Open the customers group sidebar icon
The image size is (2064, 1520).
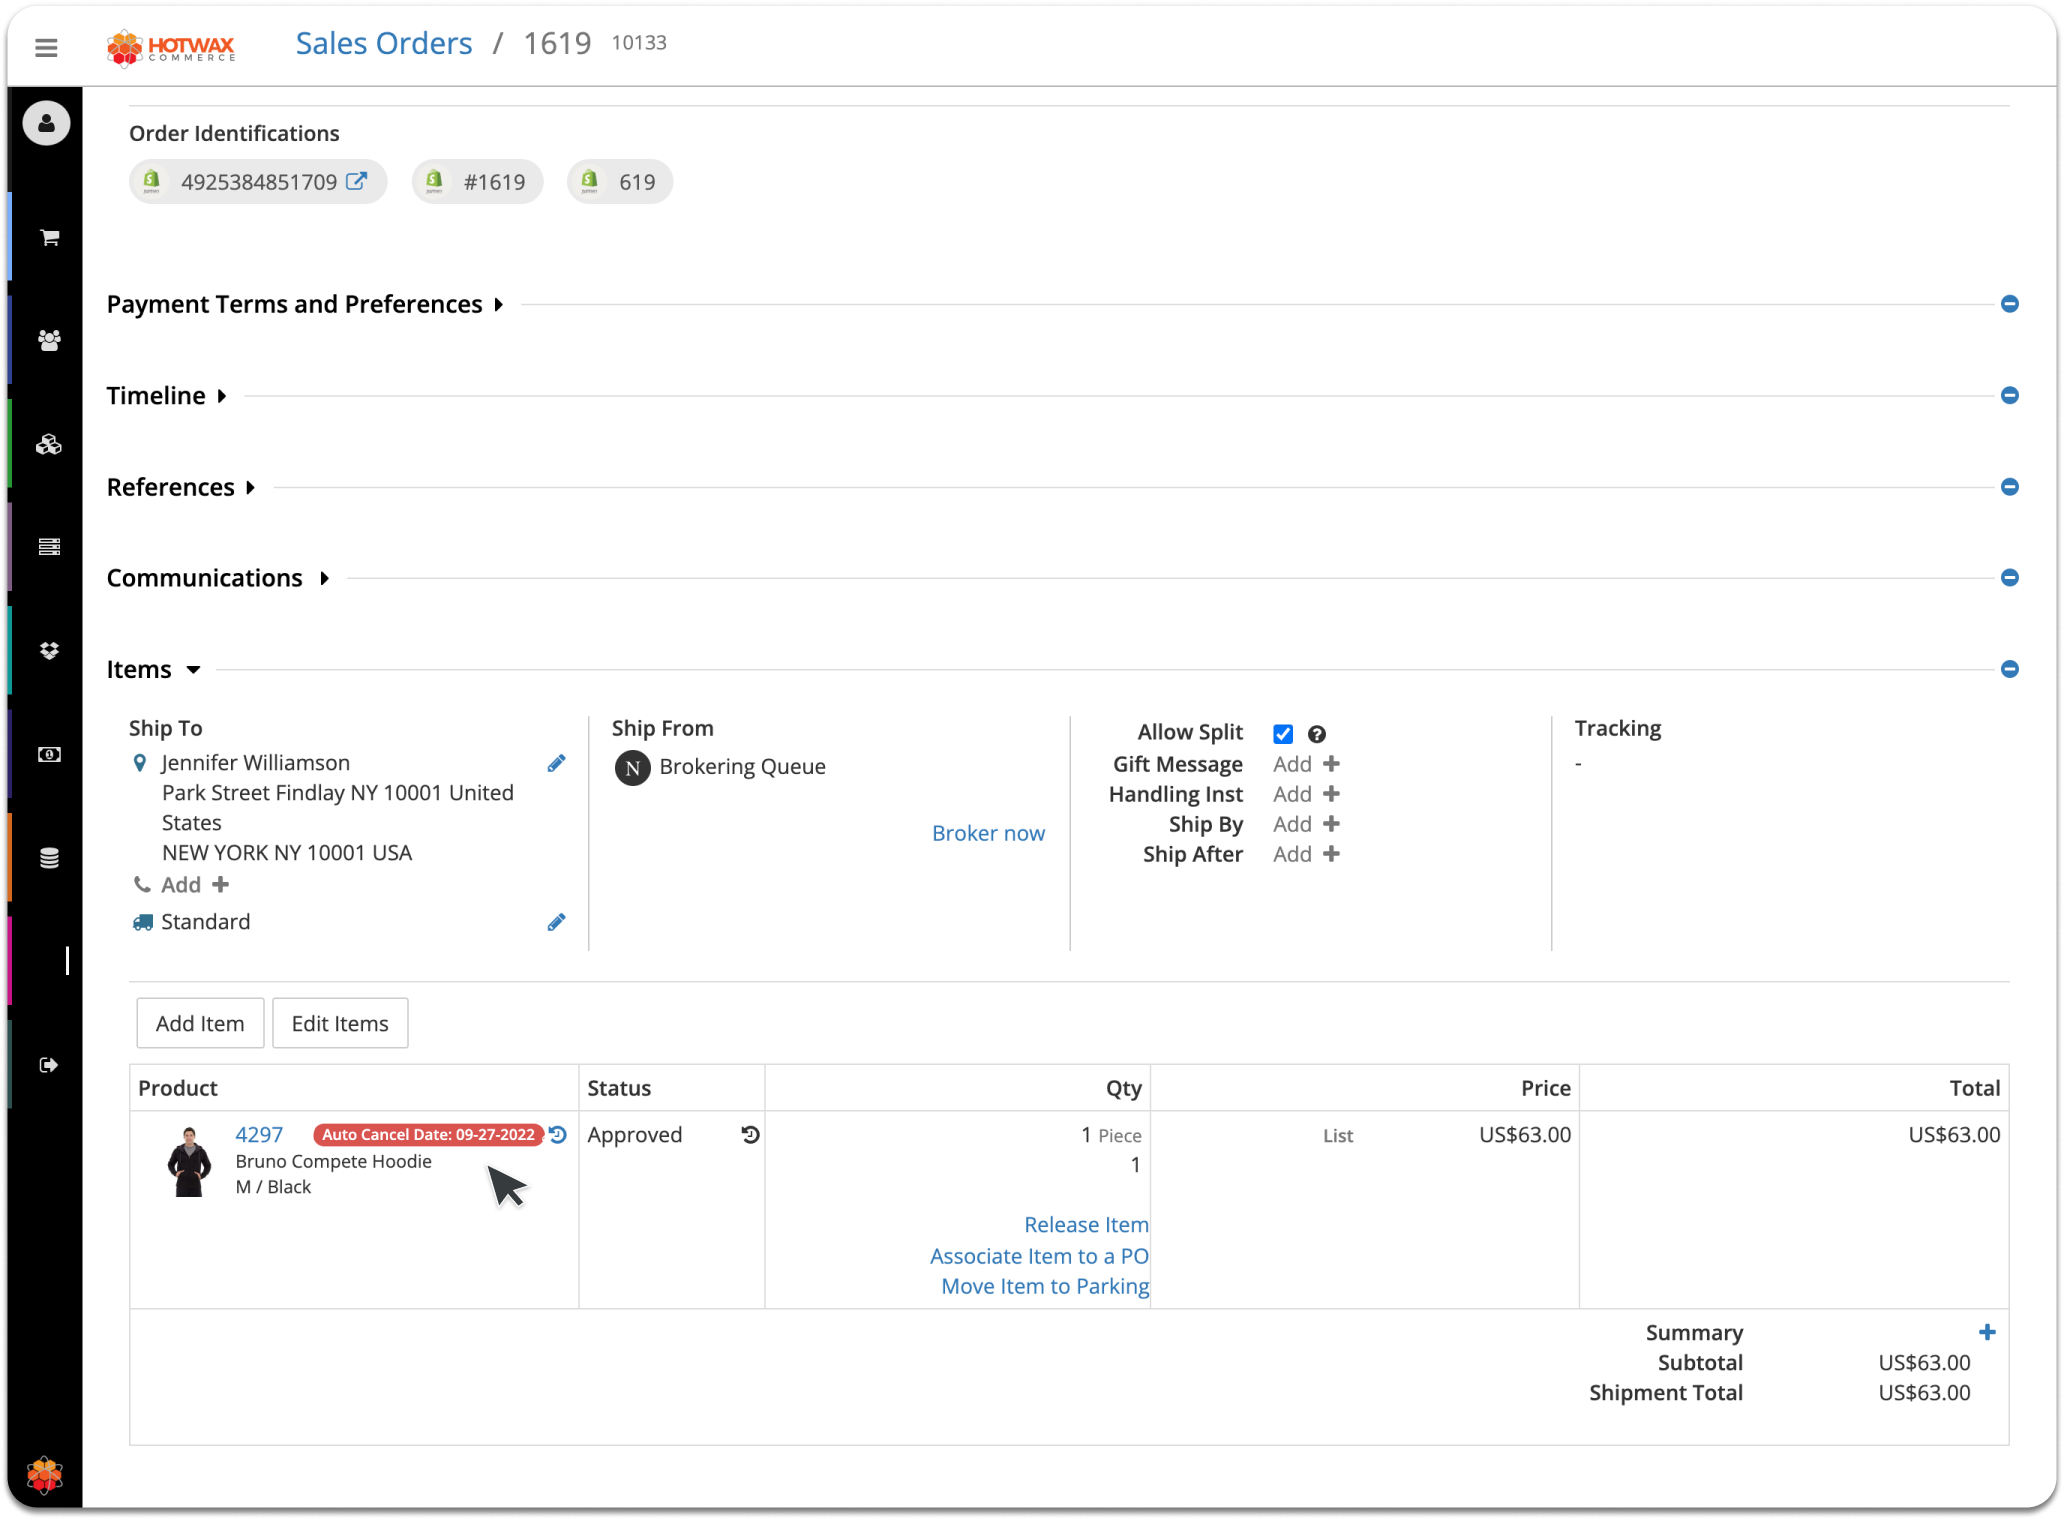coord(49,340)
